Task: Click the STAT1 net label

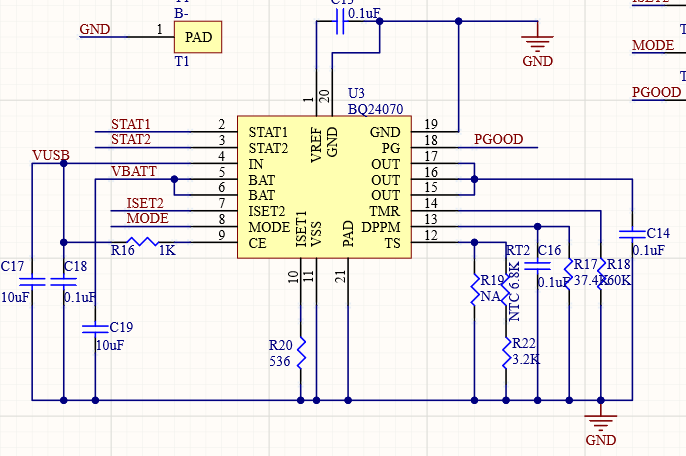Action: 130,124
